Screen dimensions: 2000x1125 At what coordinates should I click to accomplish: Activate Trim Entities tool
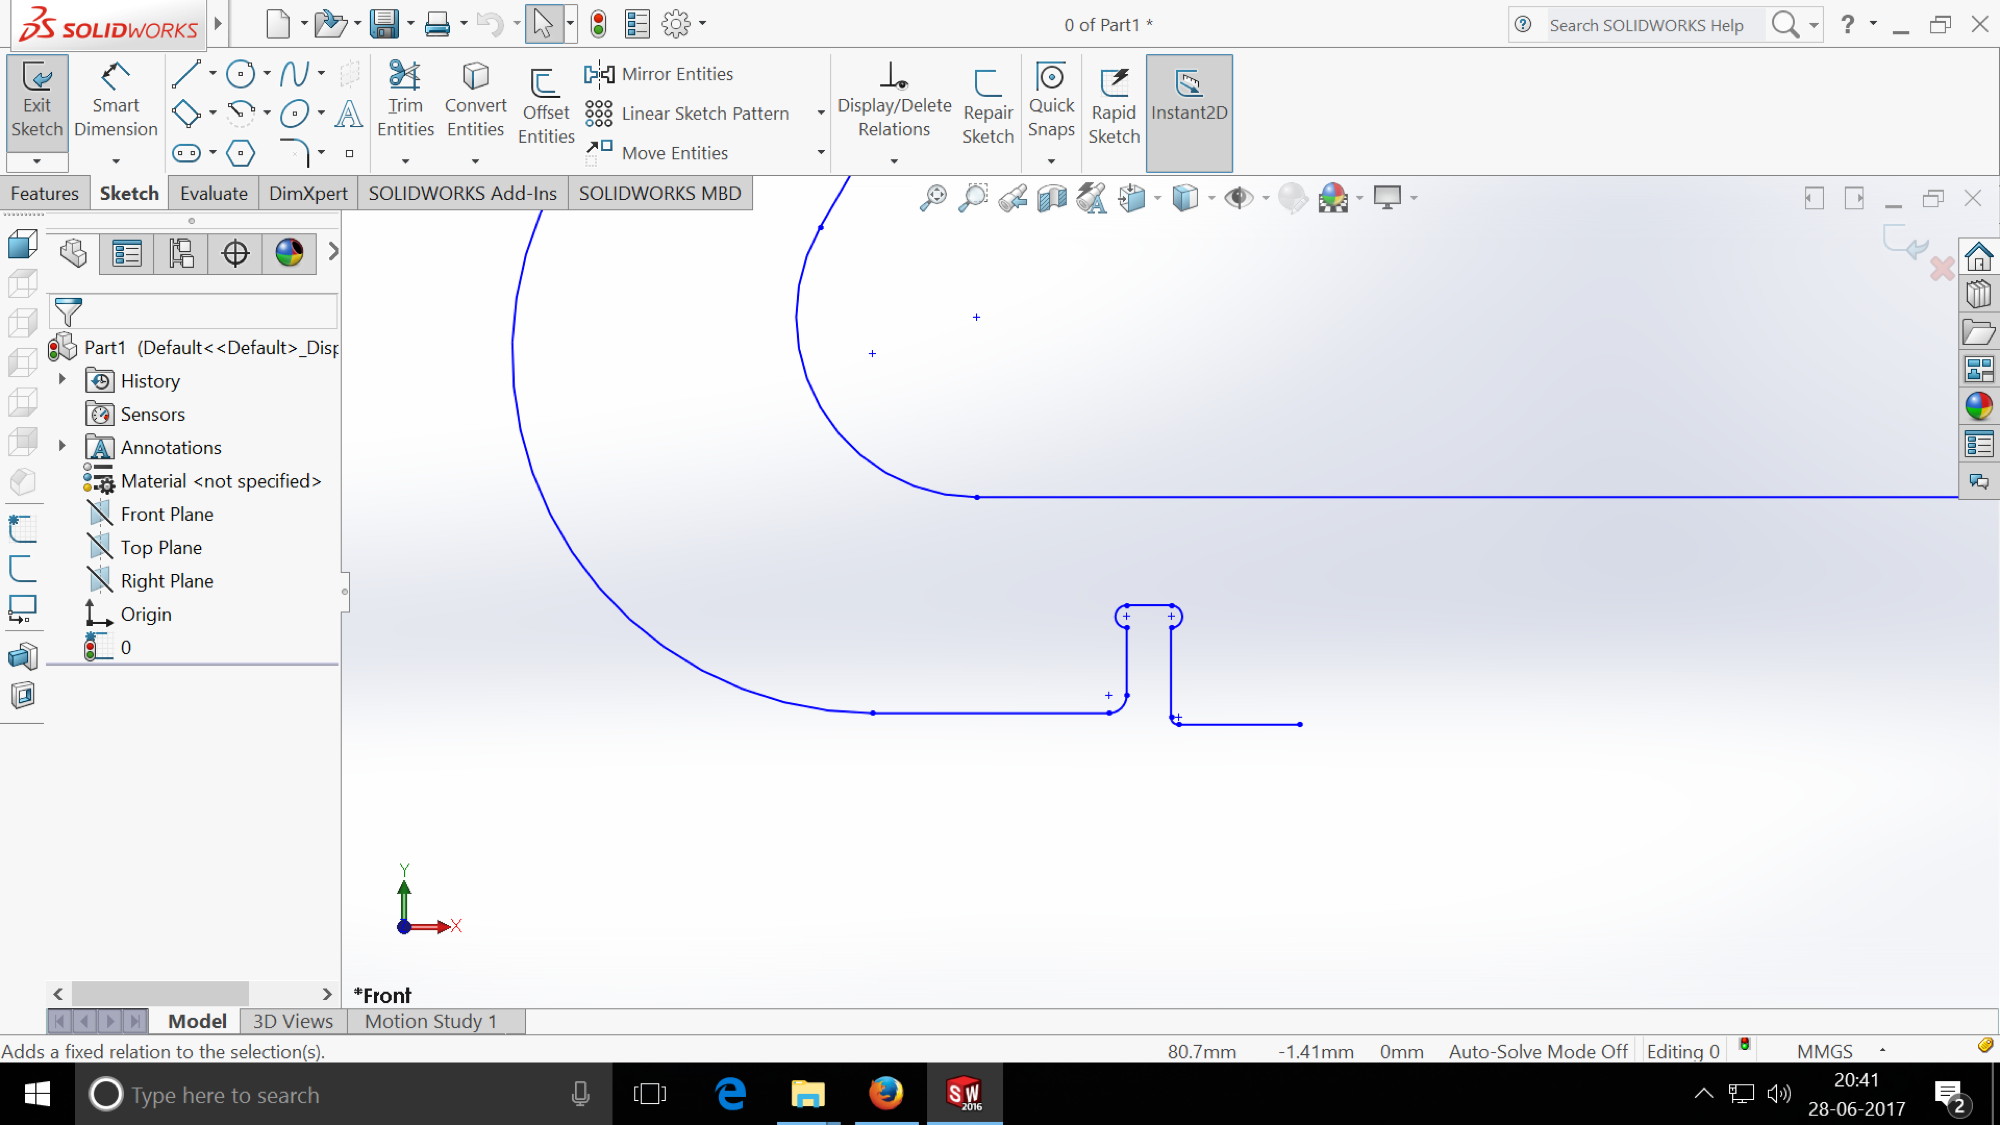(405, 100)
